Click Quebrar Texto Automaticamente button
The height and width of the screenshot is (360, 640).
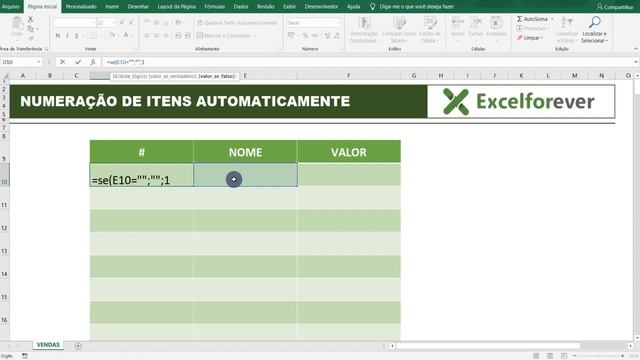[x=237, y=23]
